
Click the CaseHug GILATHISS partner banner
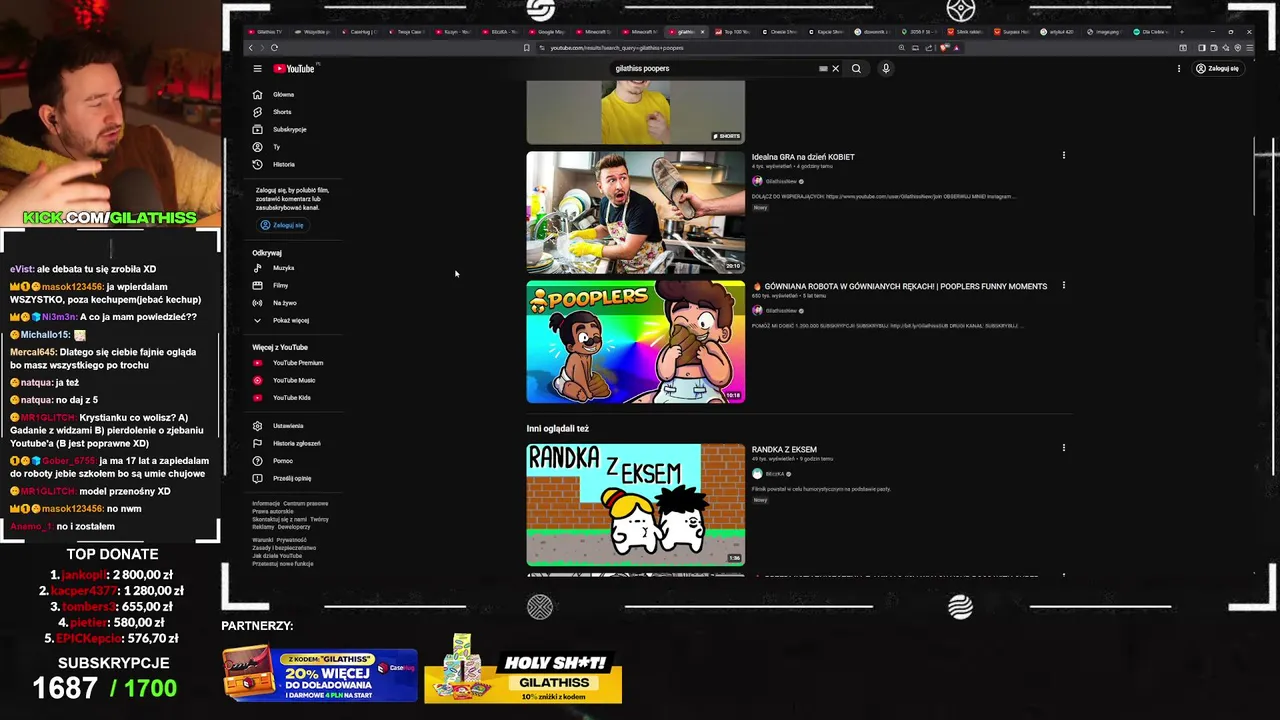click(x=320, y=675)
